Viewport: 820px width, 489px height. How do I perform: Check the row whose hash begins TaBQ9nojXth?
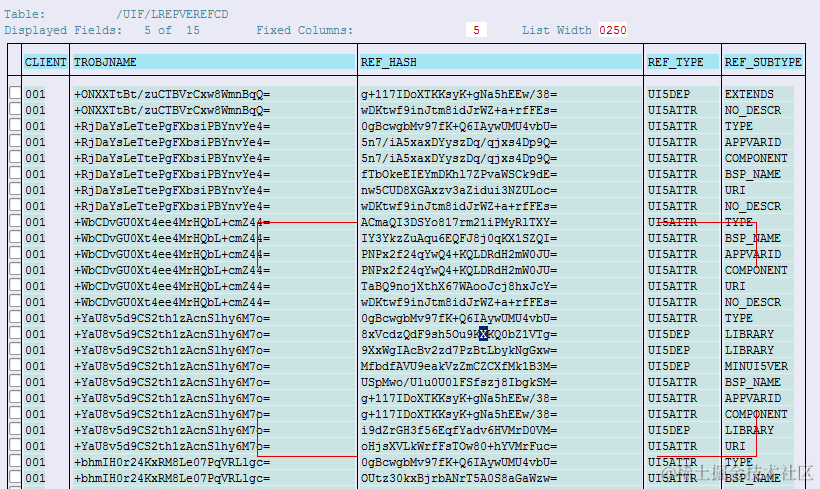coord(15,285)
